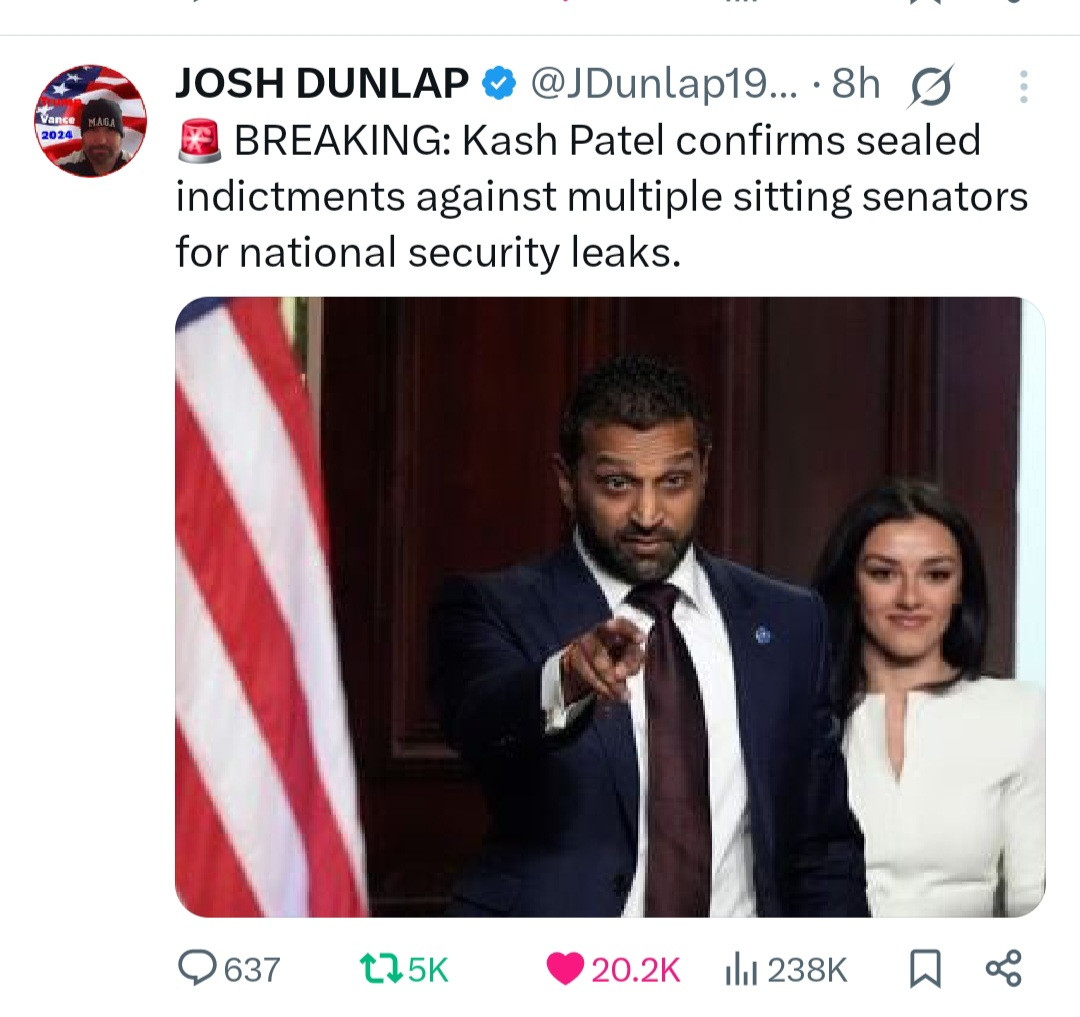
Task: Open the post via the 8h timestamp
Action: [x=856, y=86]
